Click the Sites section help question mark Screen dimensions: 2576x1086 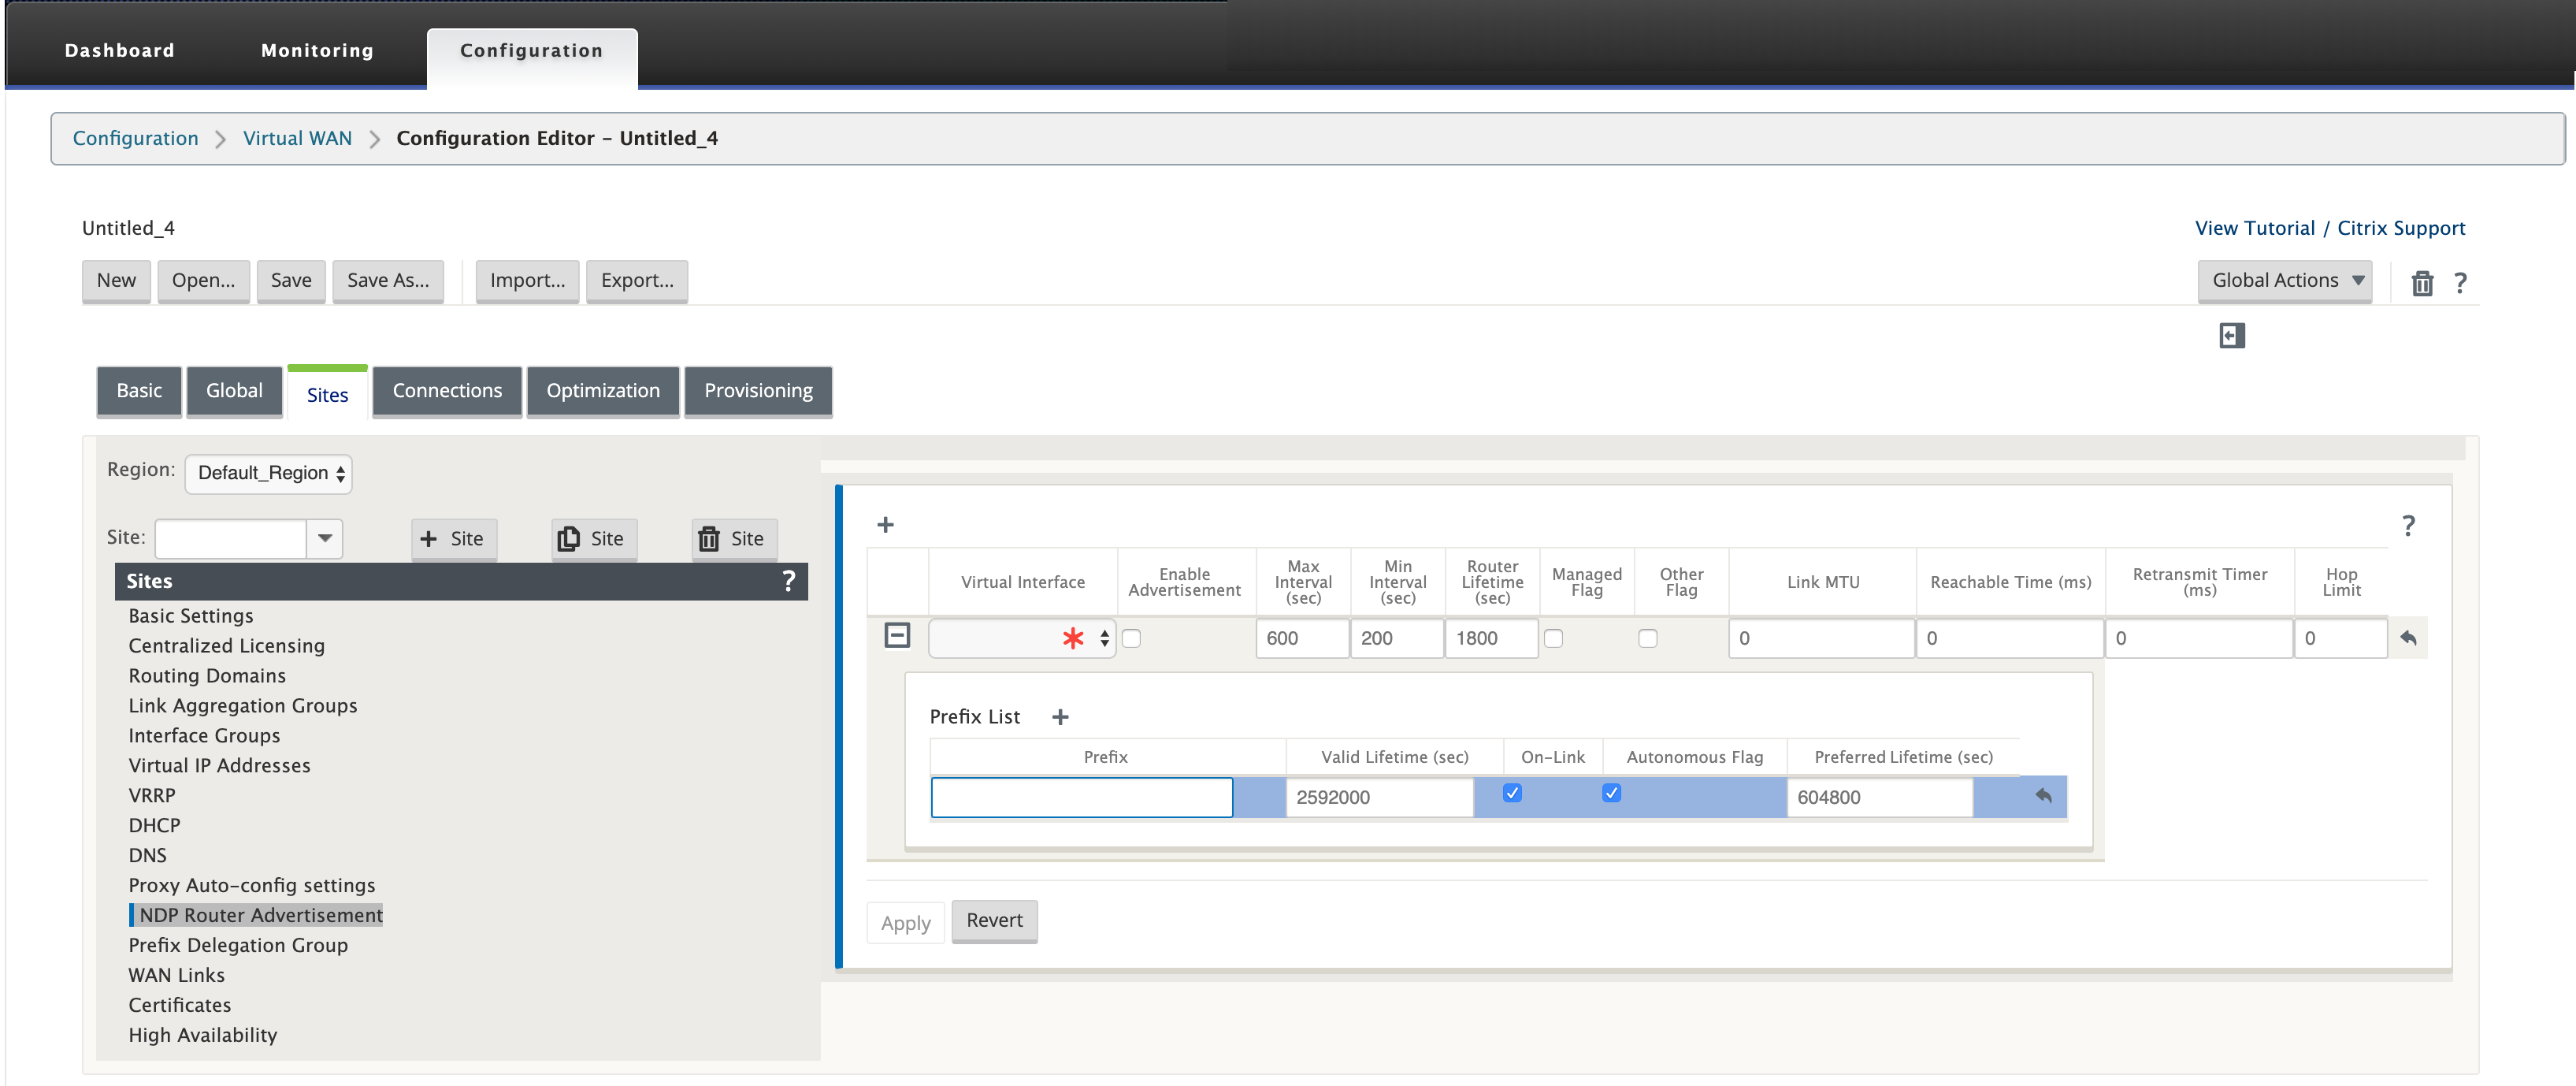[788, 581]
